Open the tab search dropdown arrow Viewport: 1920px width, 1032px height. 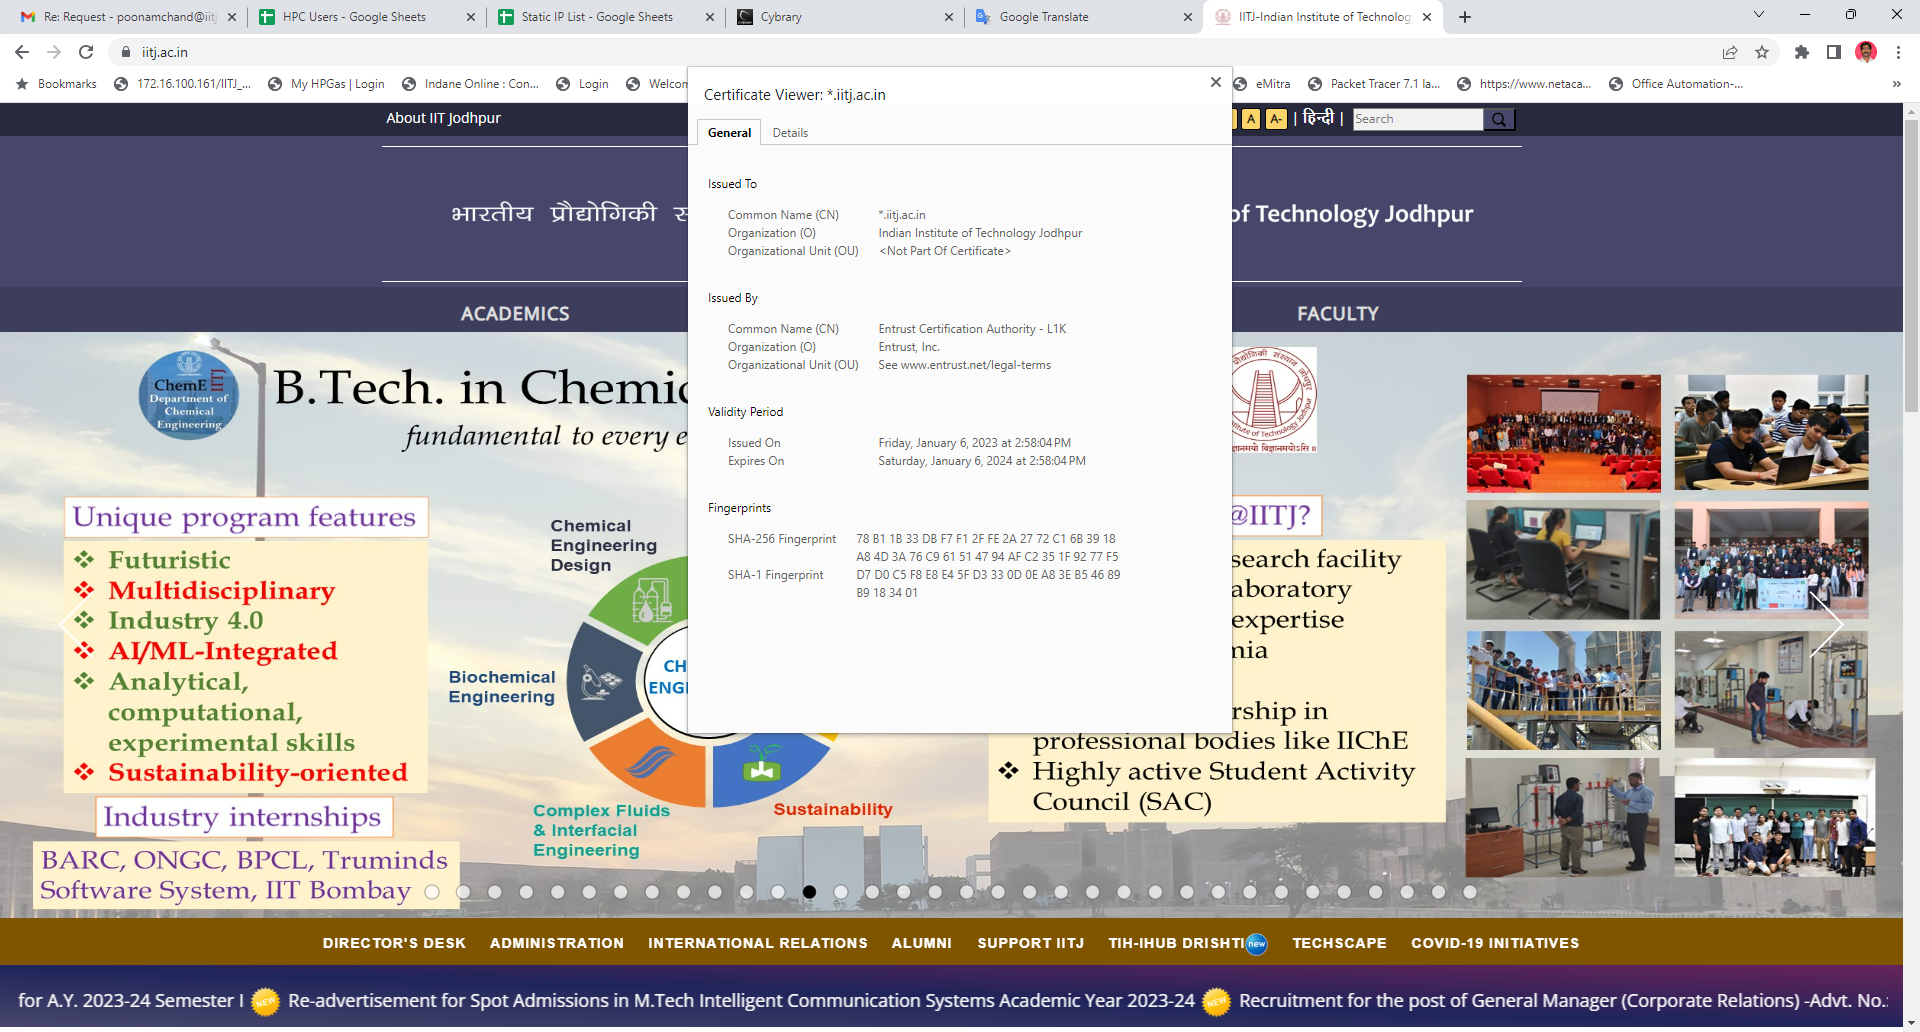(x=1759, y=15)
